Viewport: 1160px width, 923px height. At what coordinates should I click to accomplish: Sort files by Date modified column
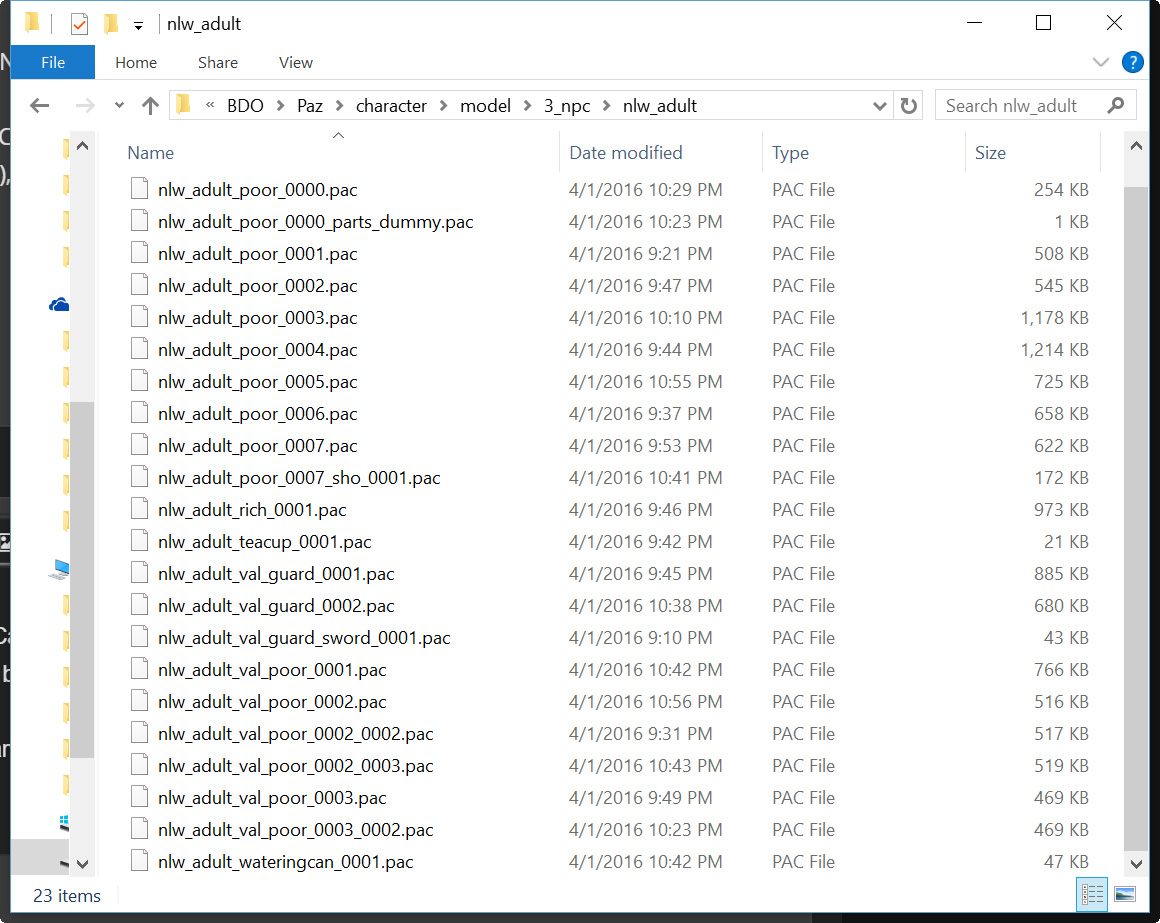626,153
